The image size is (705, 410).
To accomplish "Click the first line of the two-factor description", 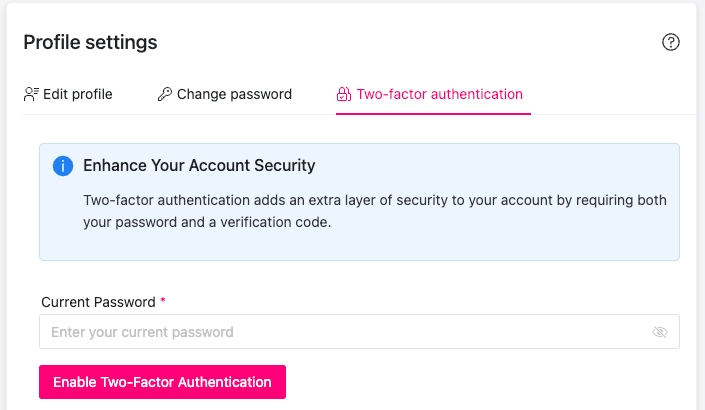I will pos(374,200).
